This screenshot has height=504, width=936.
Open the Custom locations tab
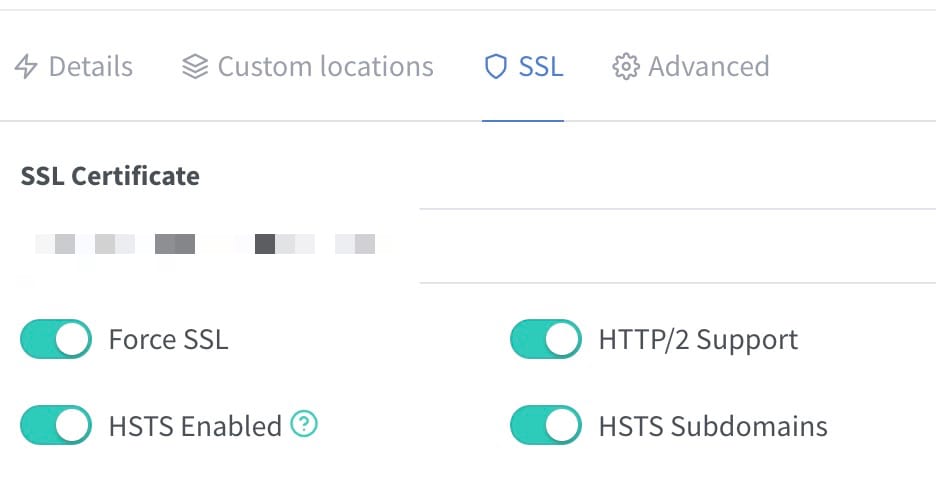point(307,66)
